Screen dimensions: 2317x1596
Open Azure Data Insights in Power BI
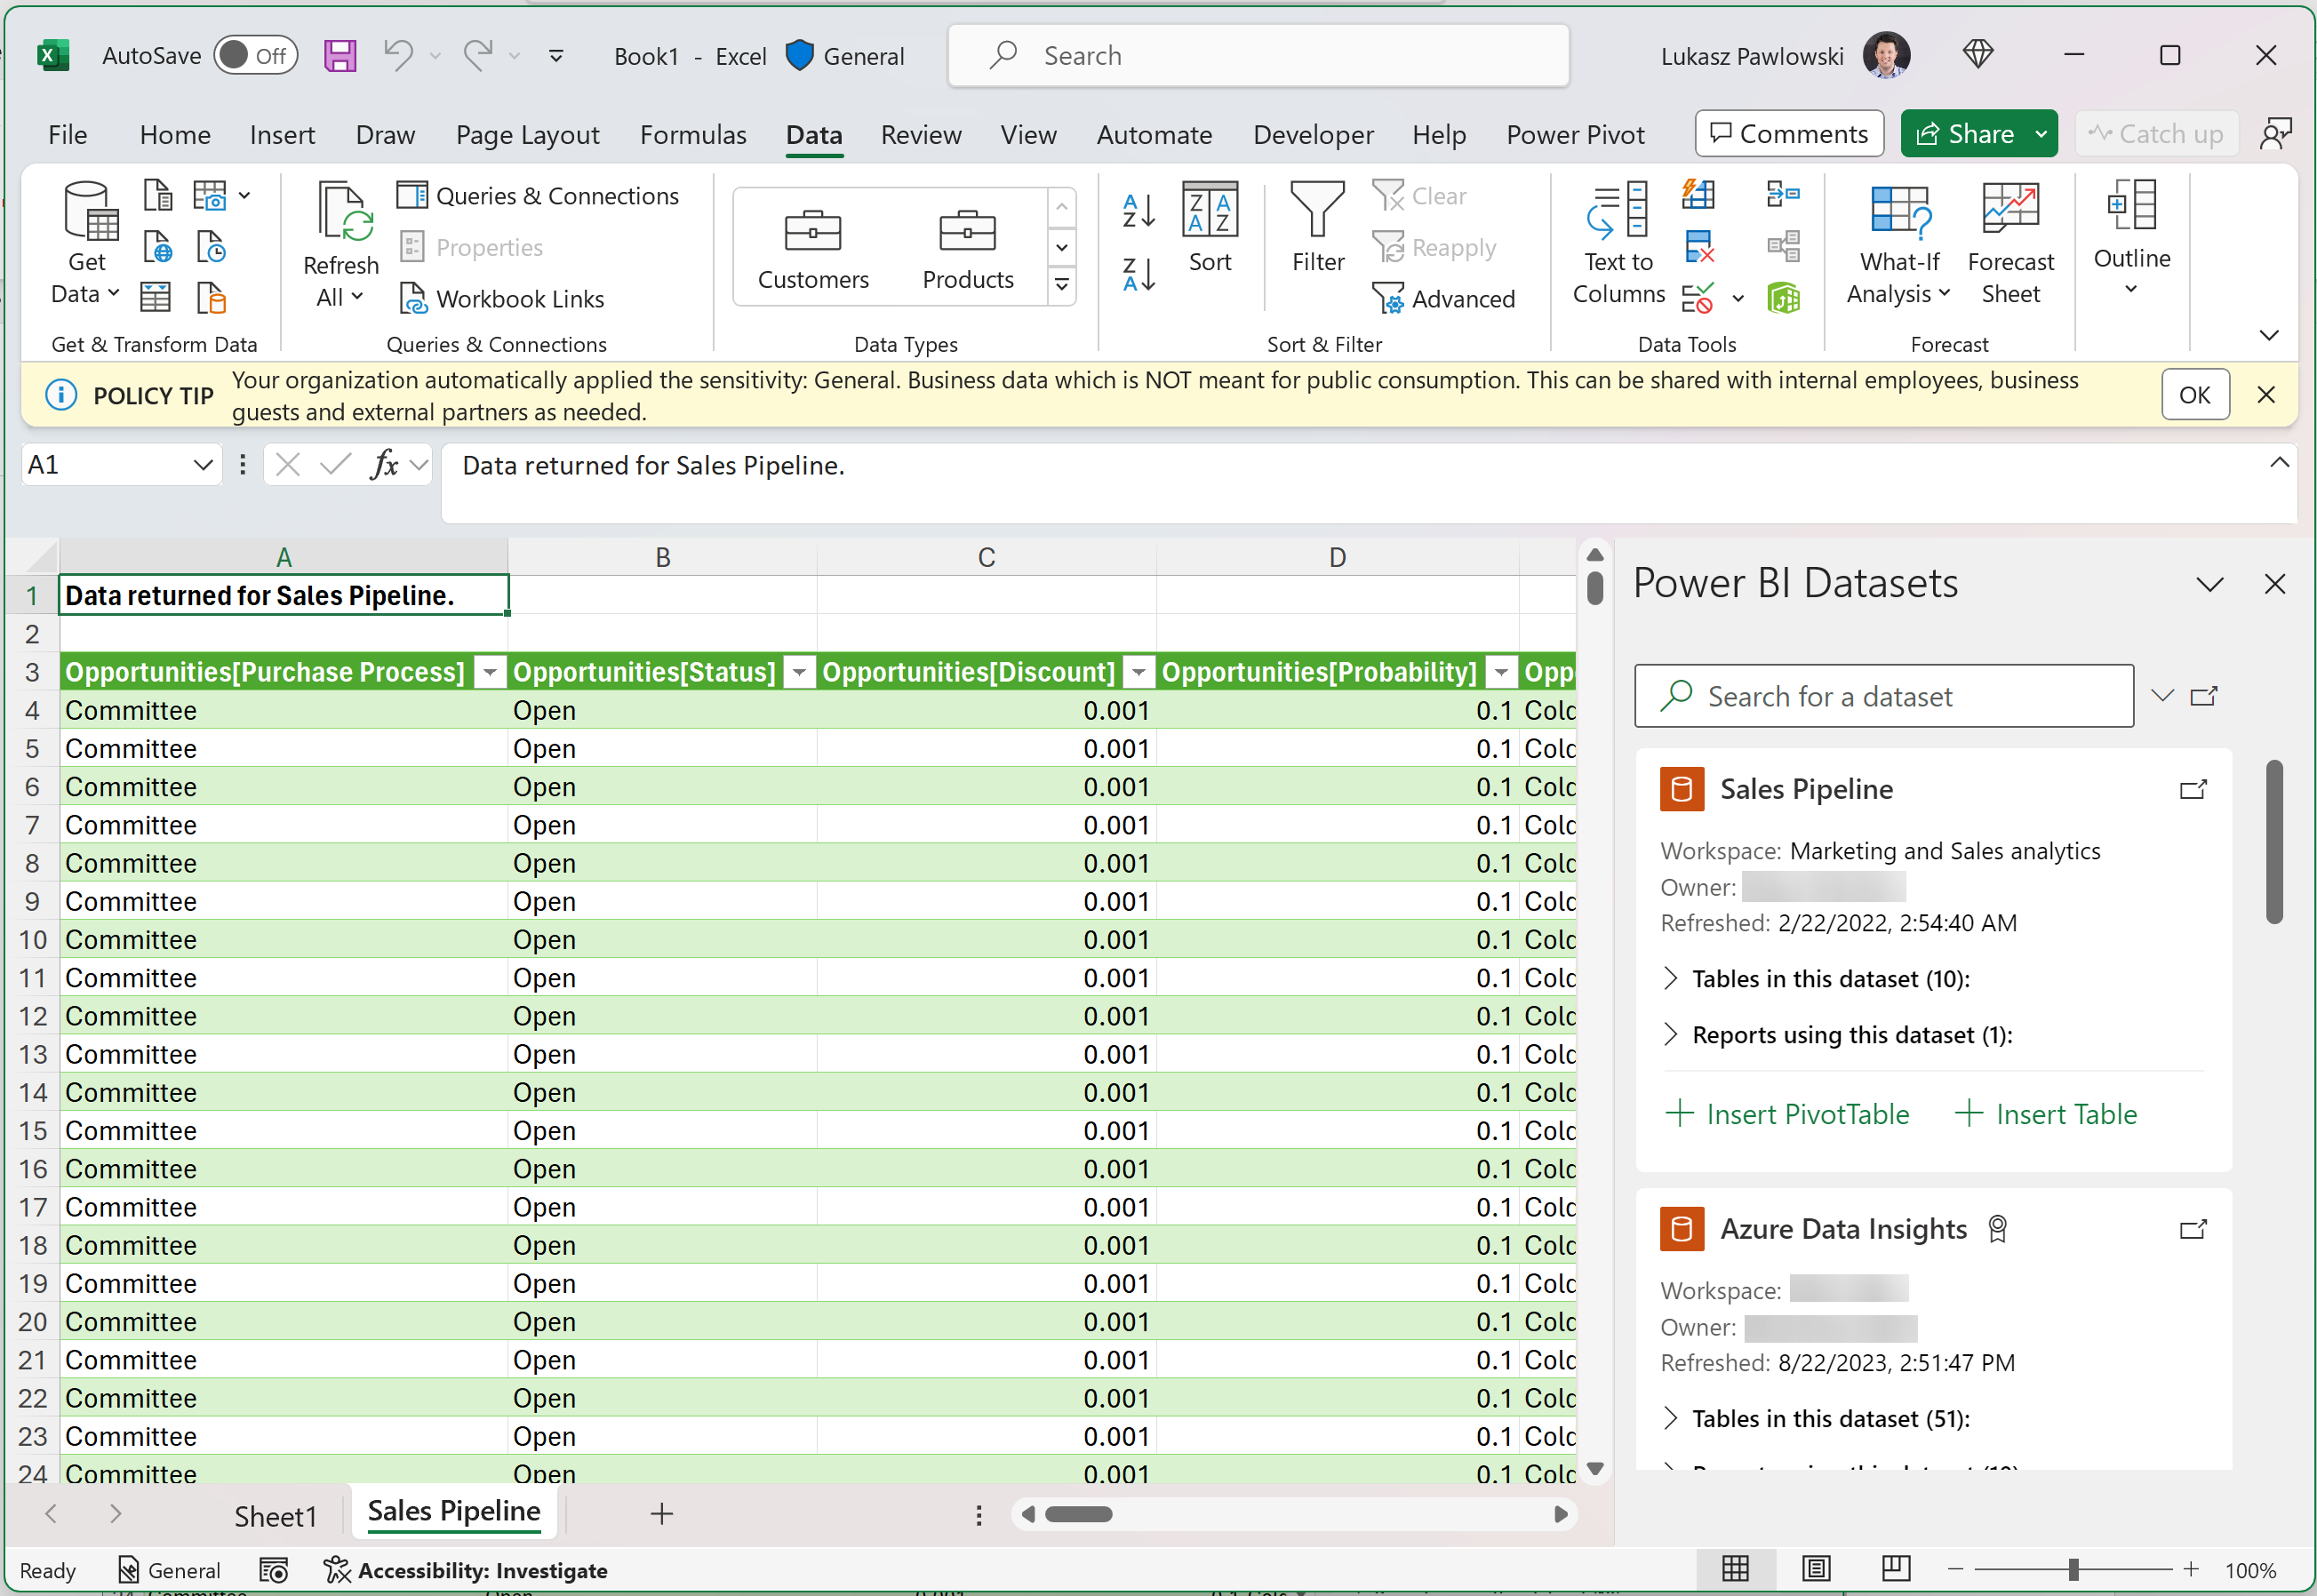tap(2193, 1229)
